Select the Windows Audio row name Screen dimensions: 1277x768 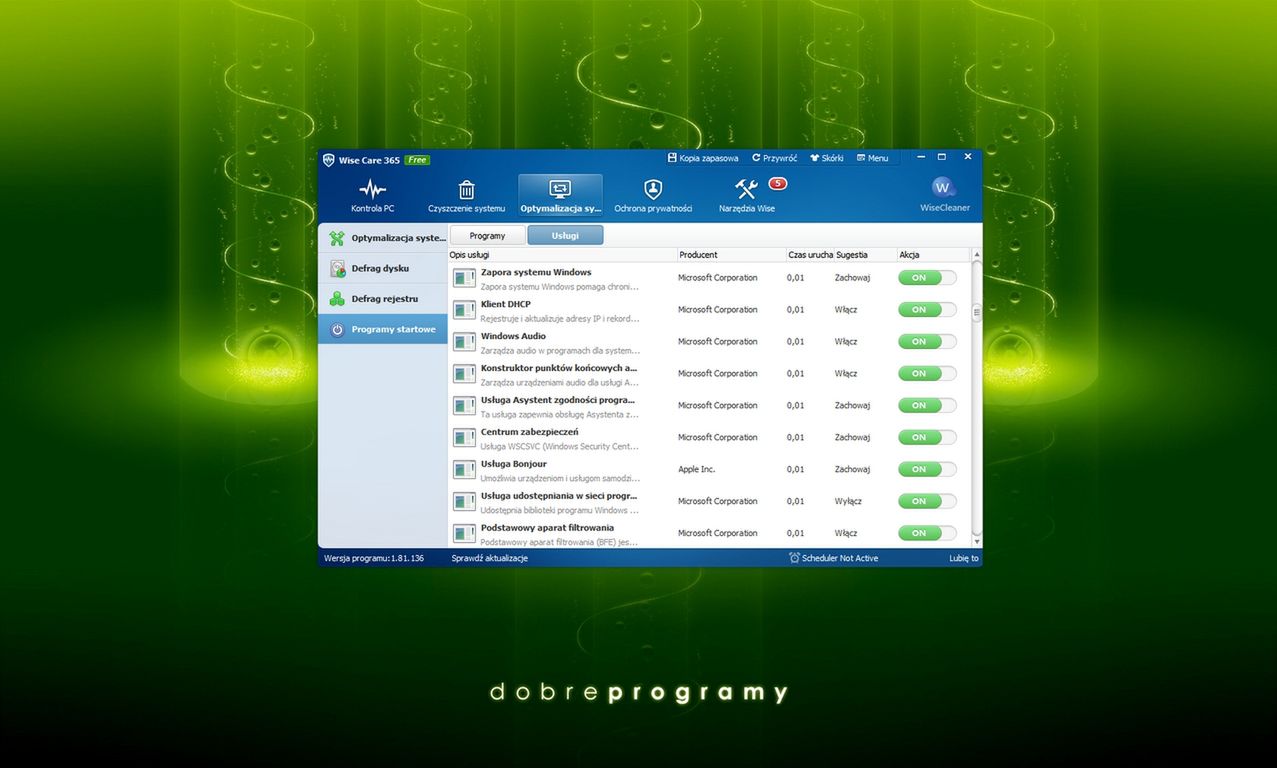point(513,336)
